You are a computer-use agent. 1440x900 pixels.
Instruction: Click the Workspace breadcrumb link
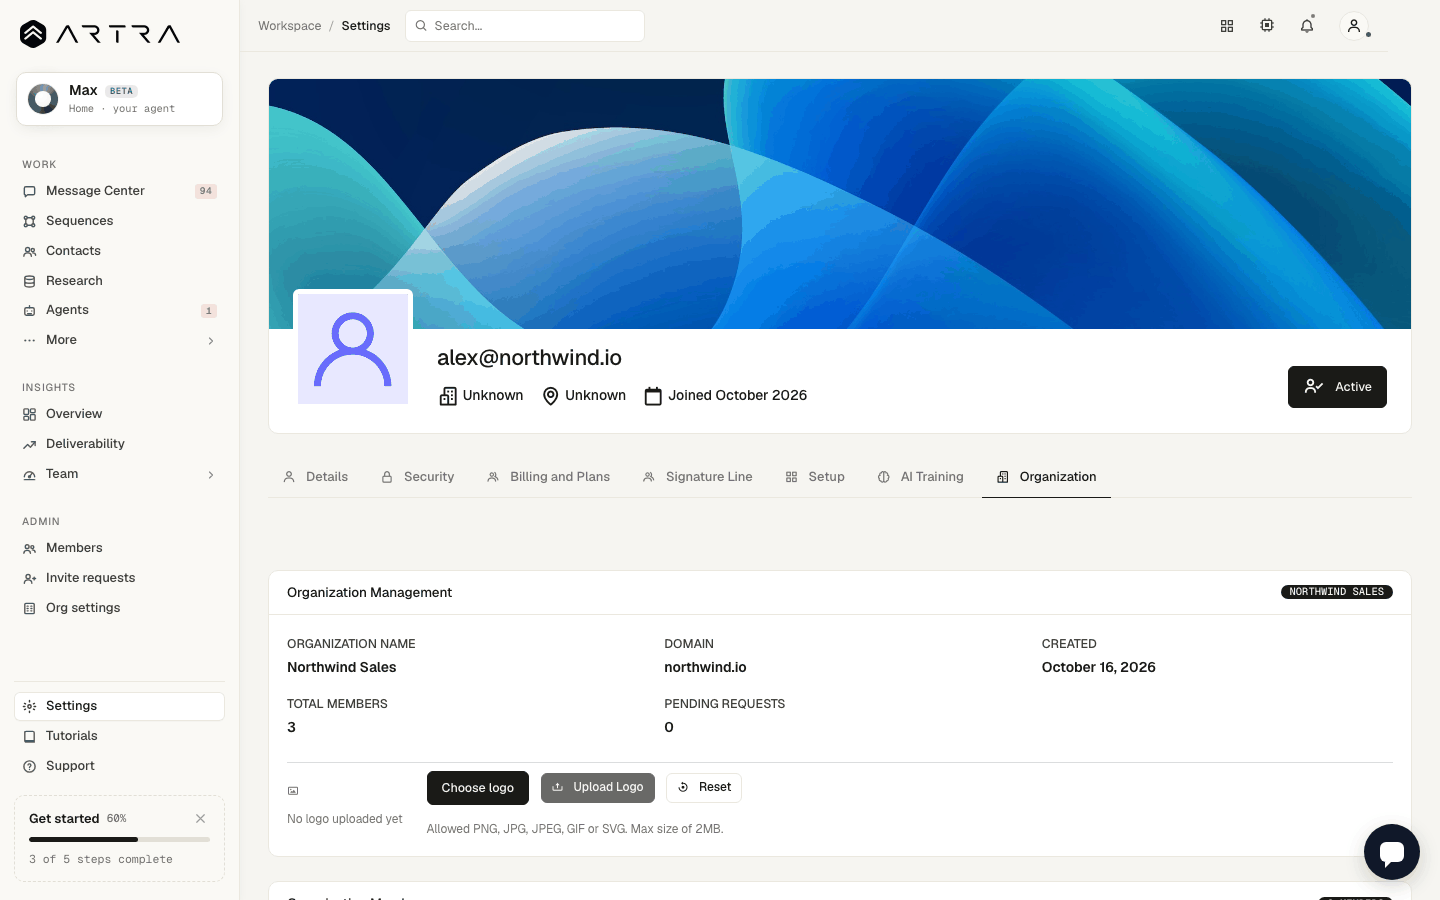pyautogui.click(x=290, y=26)
